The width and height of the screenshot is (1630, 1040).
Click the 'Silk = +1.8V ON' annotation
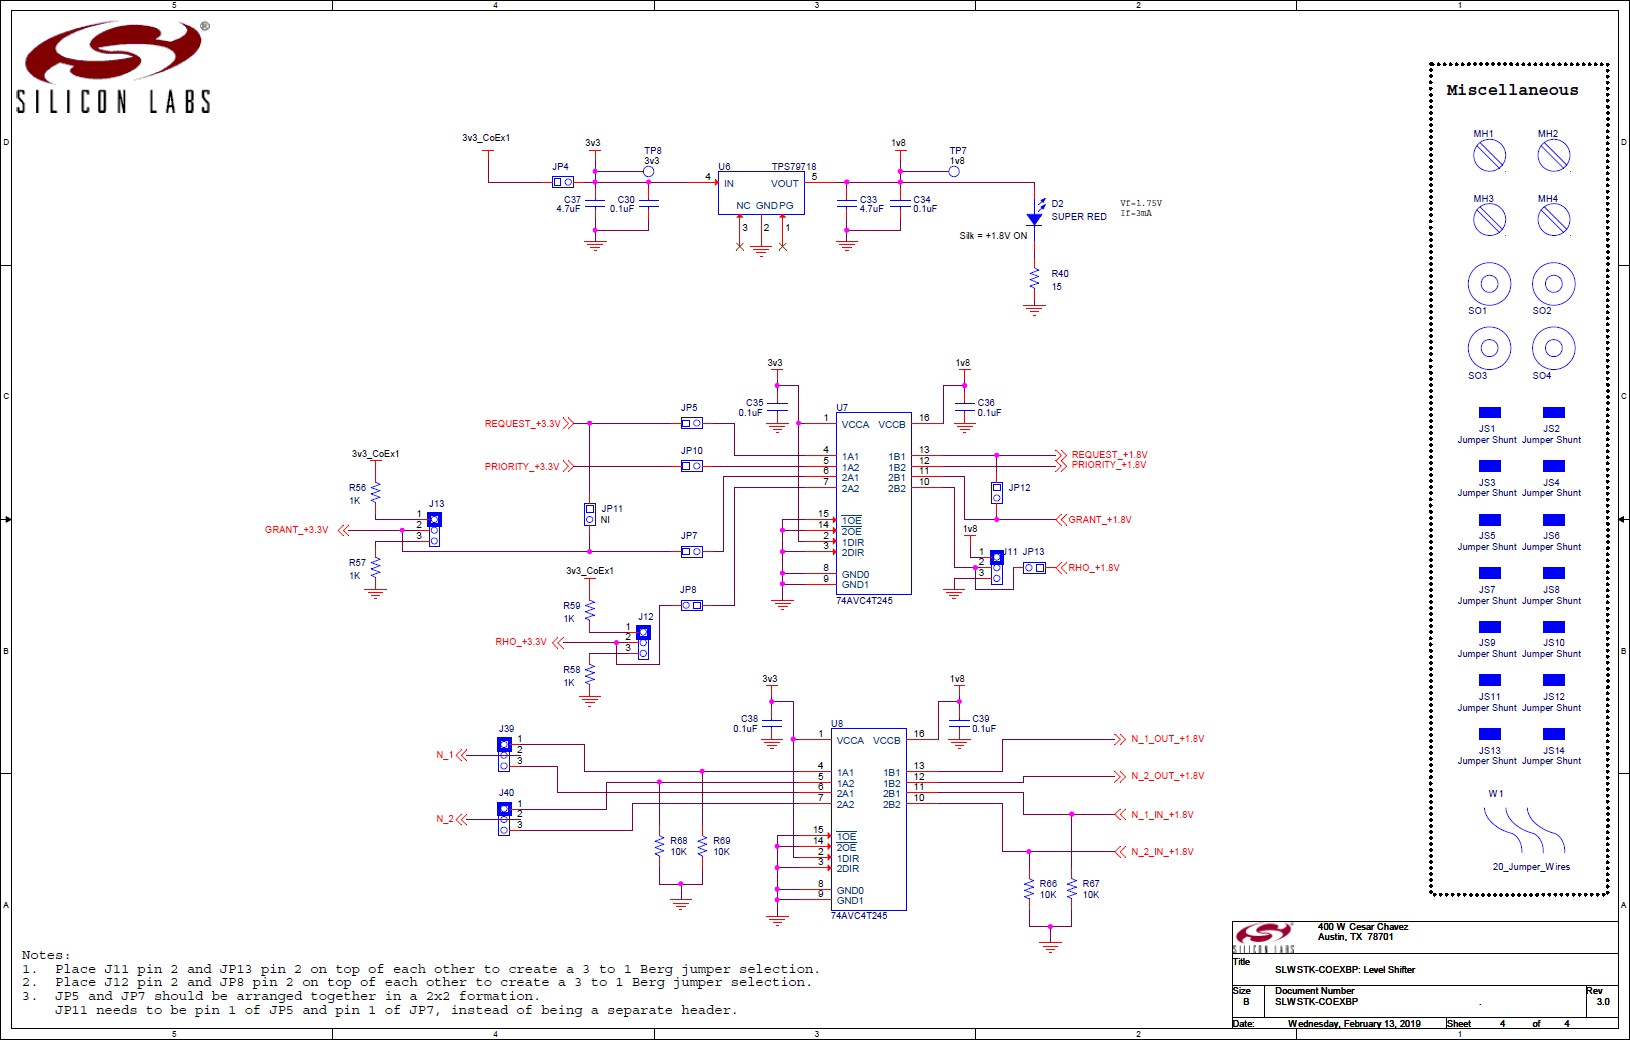tap(993, 236)
